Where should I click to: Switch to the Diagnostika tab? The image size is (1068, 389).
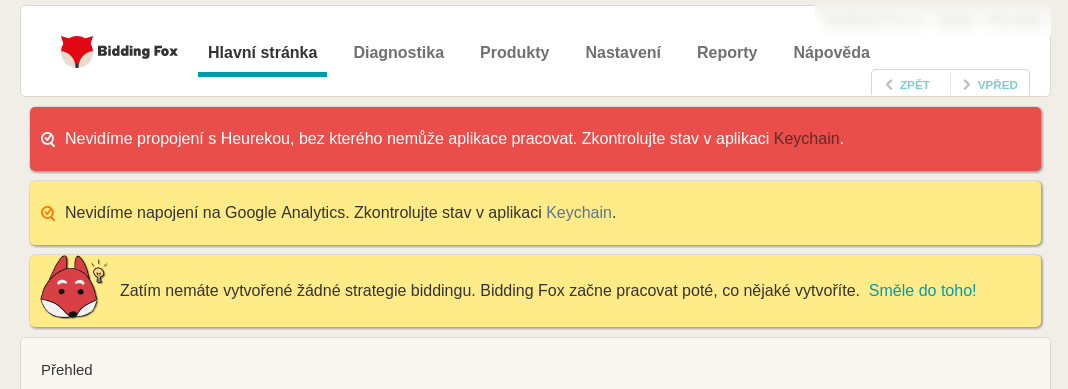(398, 52)
